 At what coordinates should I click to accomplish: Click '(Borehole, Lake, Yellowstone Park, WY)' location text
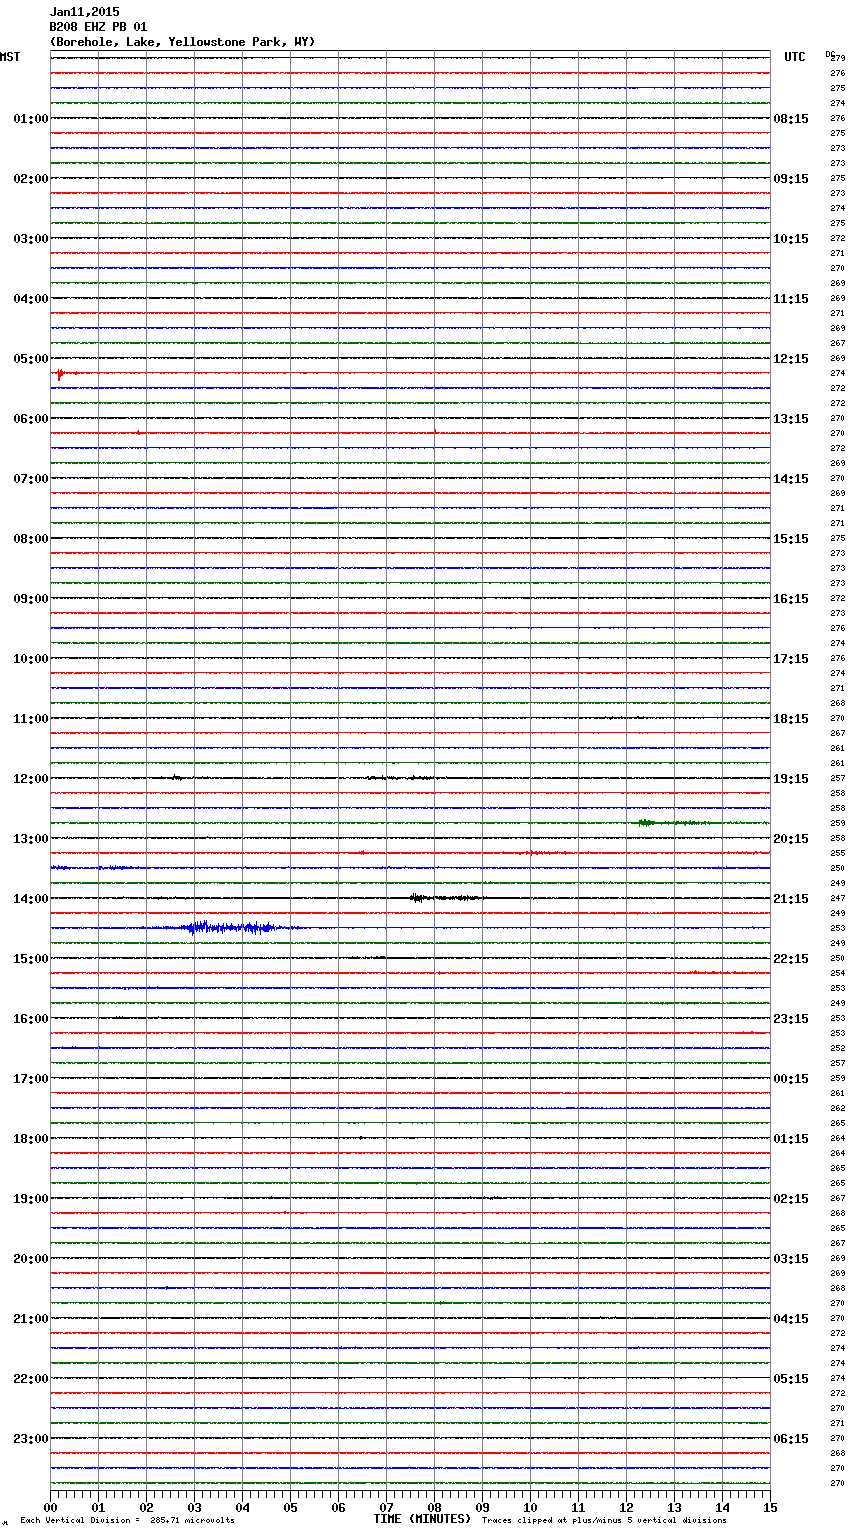pos(182,42)
